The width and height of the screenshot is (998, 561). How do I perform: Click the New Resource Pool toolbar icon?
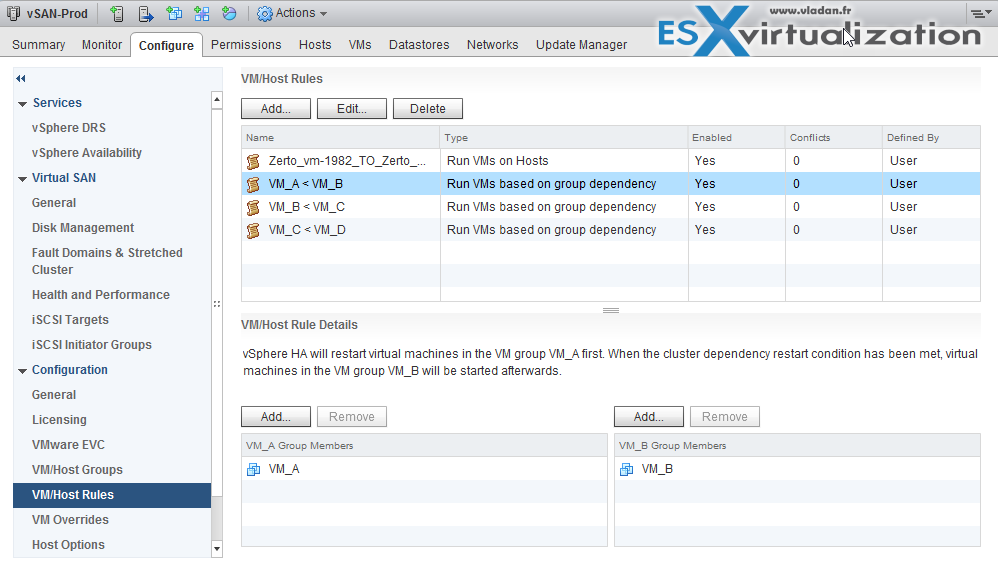point(229,13)
